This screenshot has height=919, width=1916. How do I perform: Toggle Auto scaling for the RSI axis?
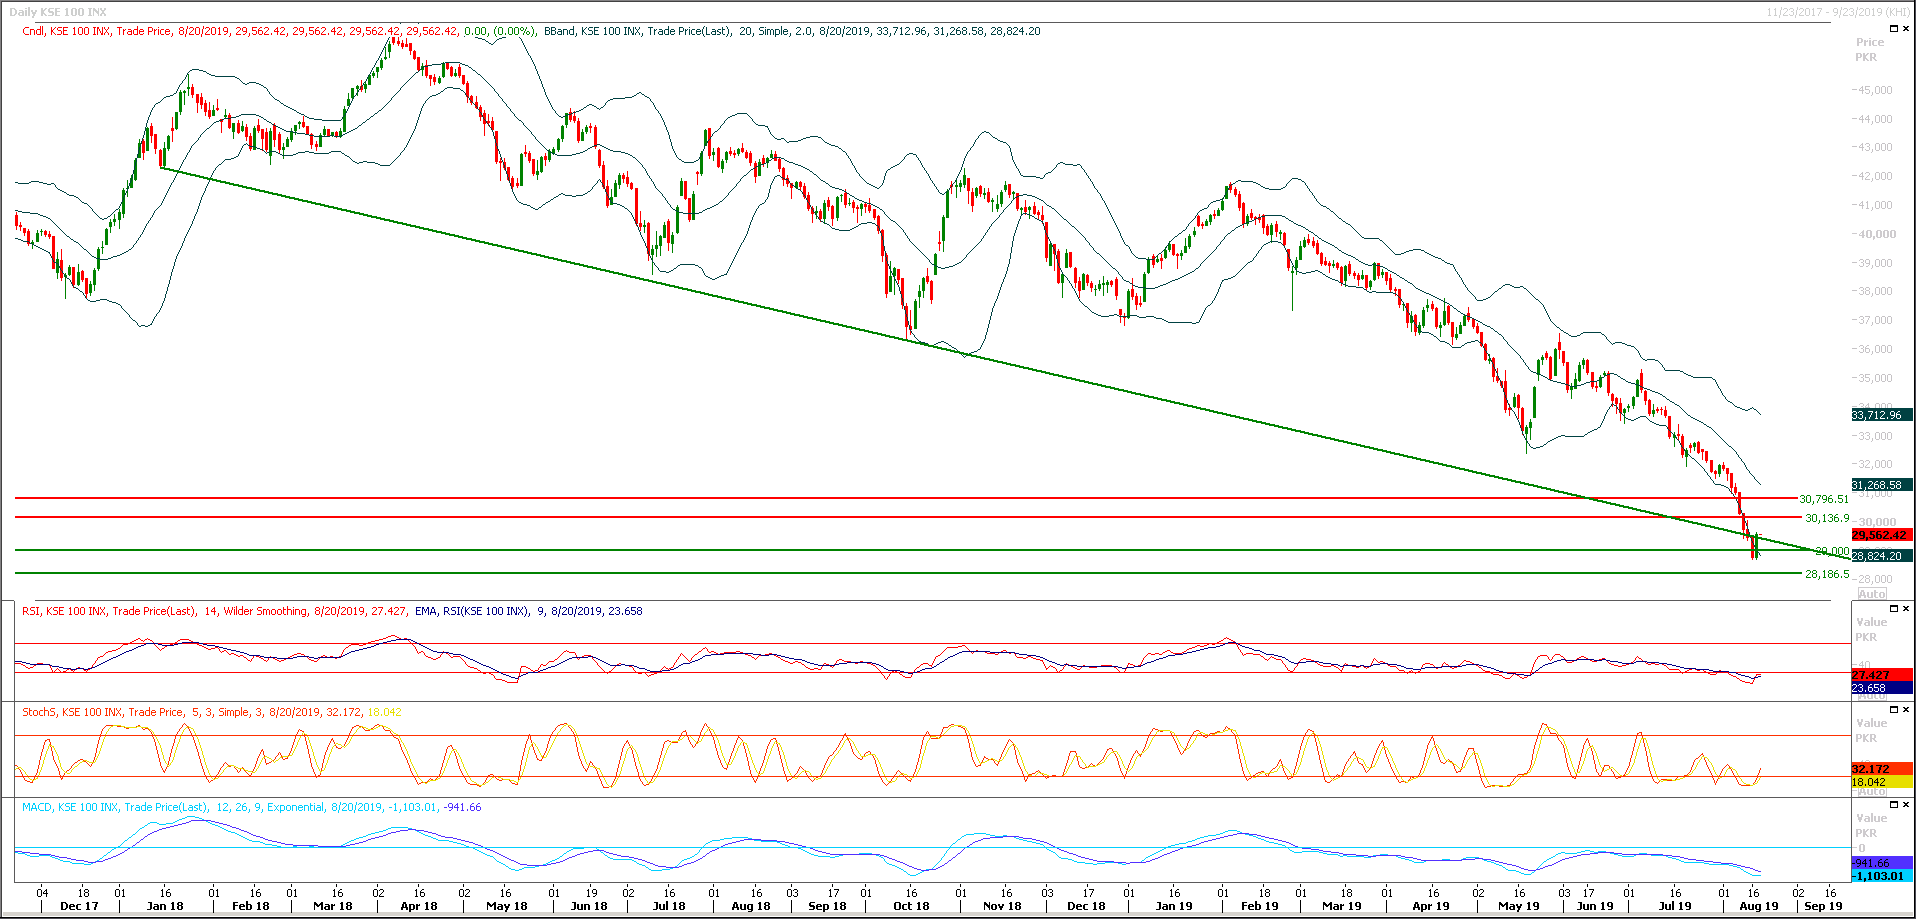tap(1872, 696)
